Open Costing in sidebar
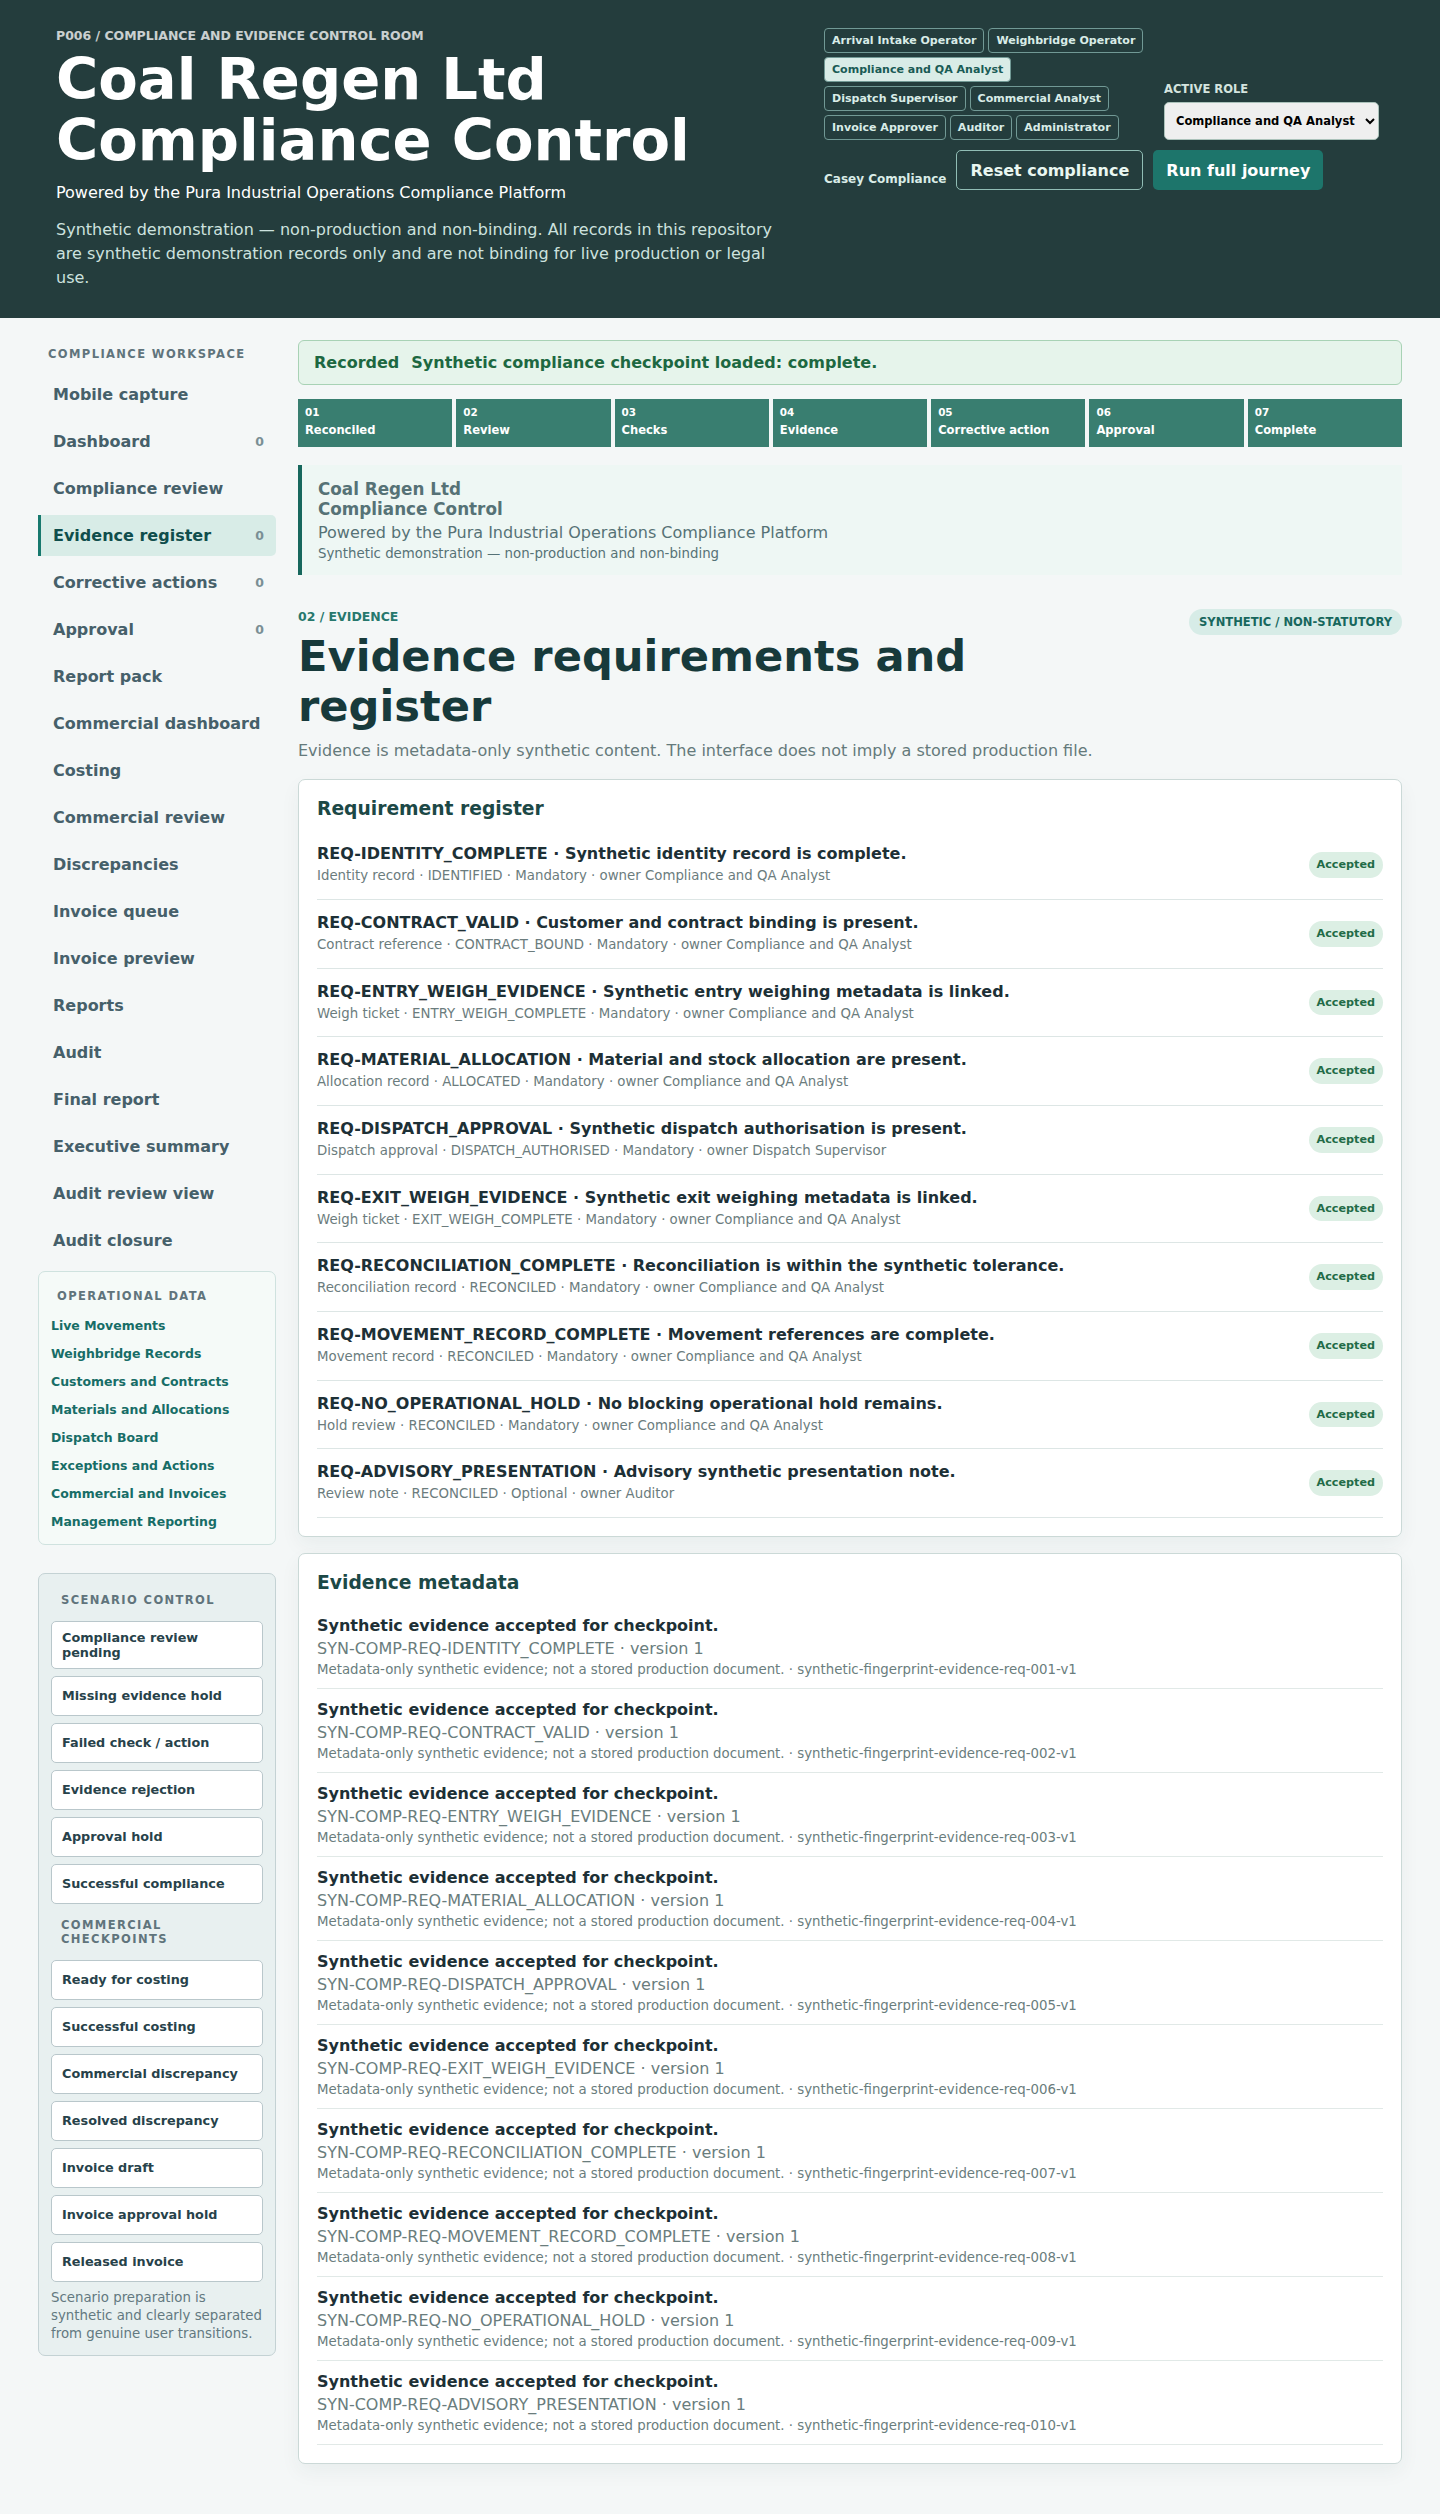Image resolution: width=1440 pixels, height=2514 pixels. tap(157, 770)
